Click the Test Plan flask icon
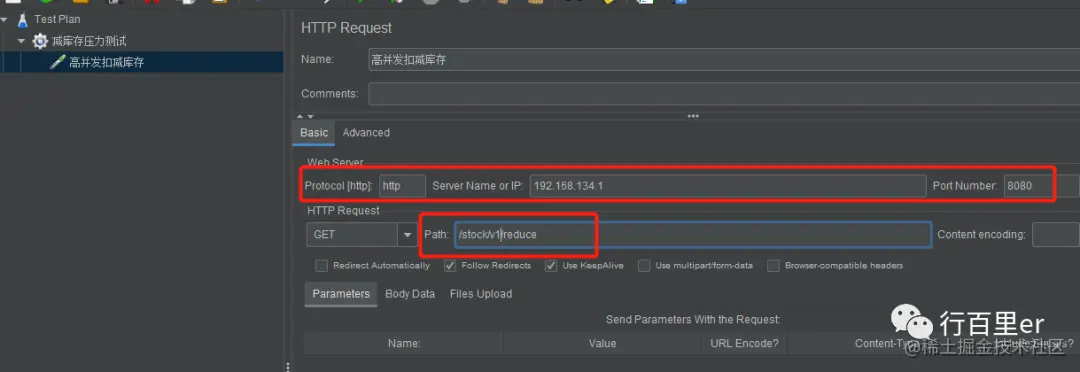This screenshot has height=372, width=1080. pos(23,19)
